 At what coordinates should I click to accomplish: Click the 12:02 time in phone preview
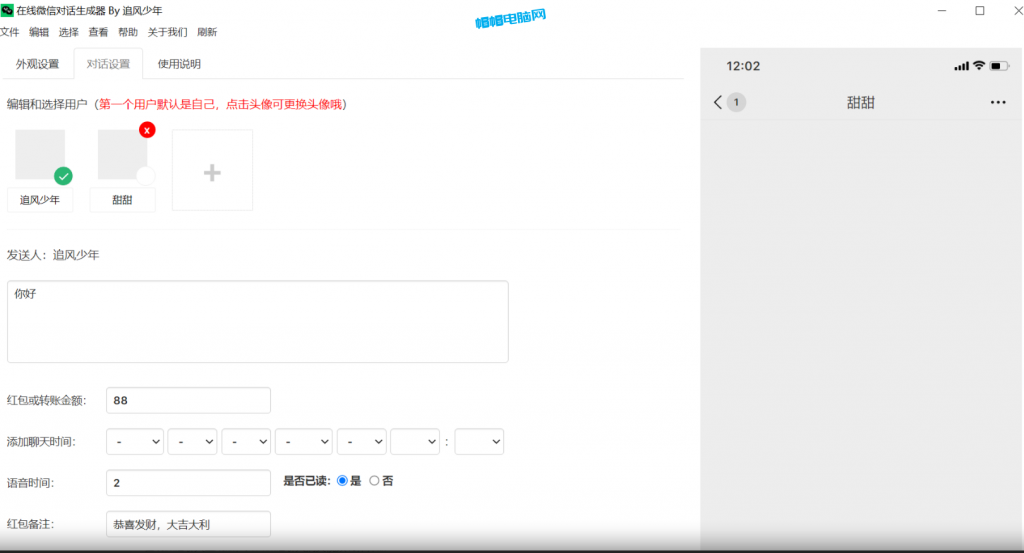(743, 66)
